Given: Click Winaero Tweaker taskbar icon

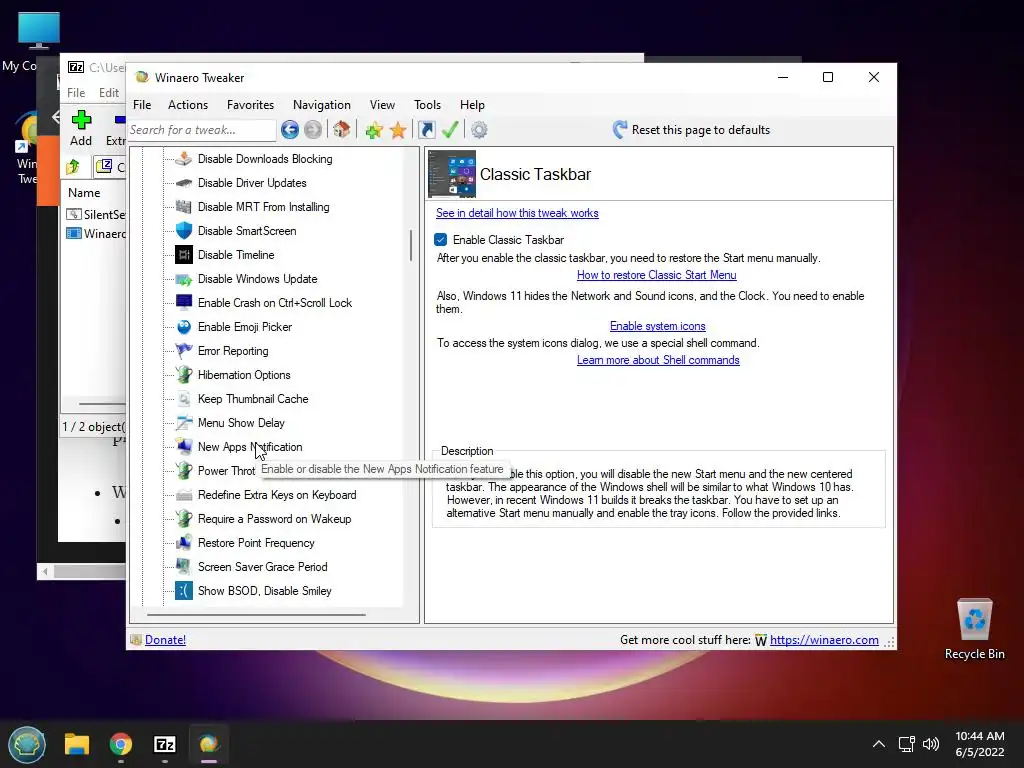Looking at the screenshot, I should (208, 744).
